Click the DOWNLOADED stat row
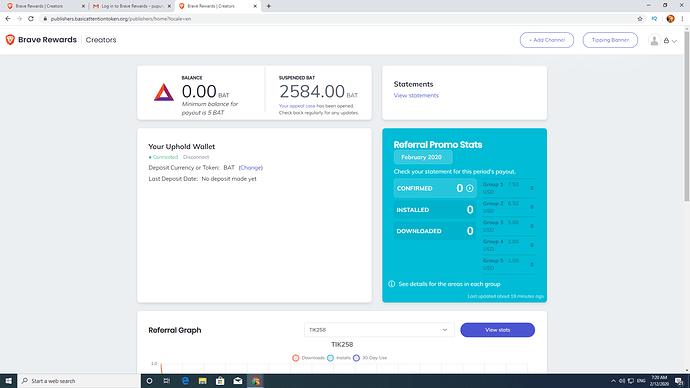Image resolution: width=690 pixels, height=388 pixels. (435, 231)
